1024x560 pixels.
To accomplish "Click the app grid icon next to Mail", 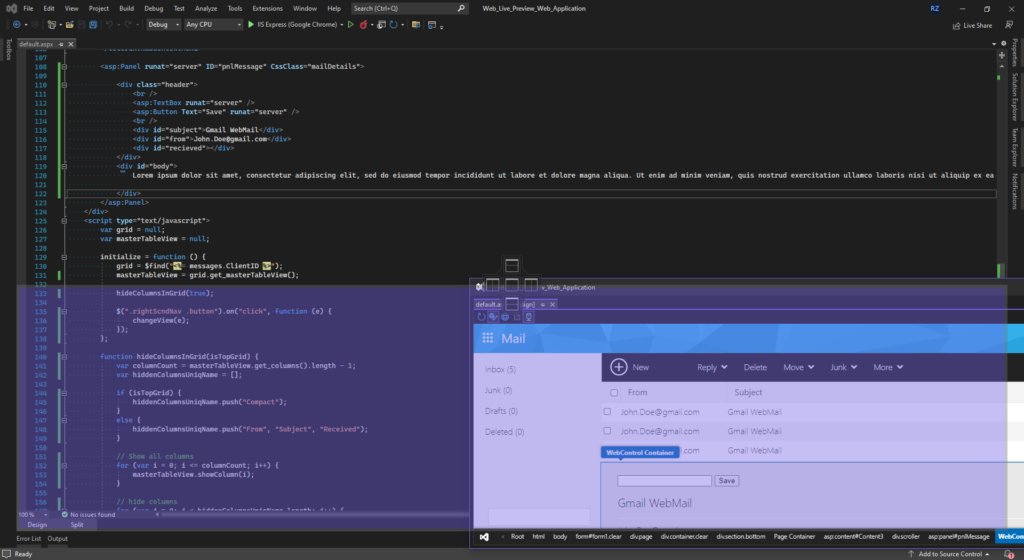I will pos(488,338).
